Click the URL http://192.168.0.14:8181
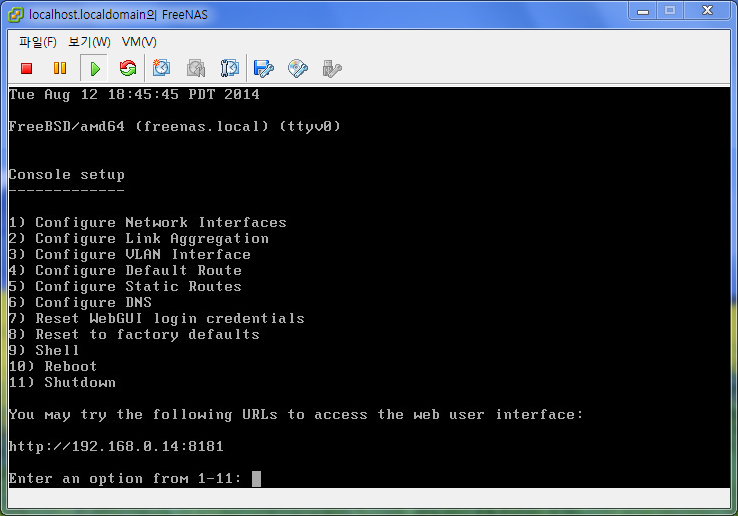The width and height of the screenshot is (738, 516). coord(116,446)
